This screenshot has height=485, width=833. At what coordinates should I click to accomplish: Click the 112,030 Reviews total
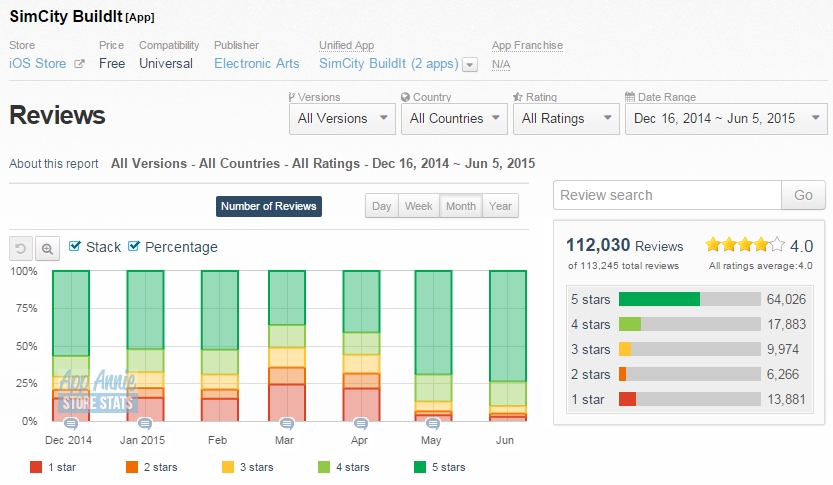point(624,245)
